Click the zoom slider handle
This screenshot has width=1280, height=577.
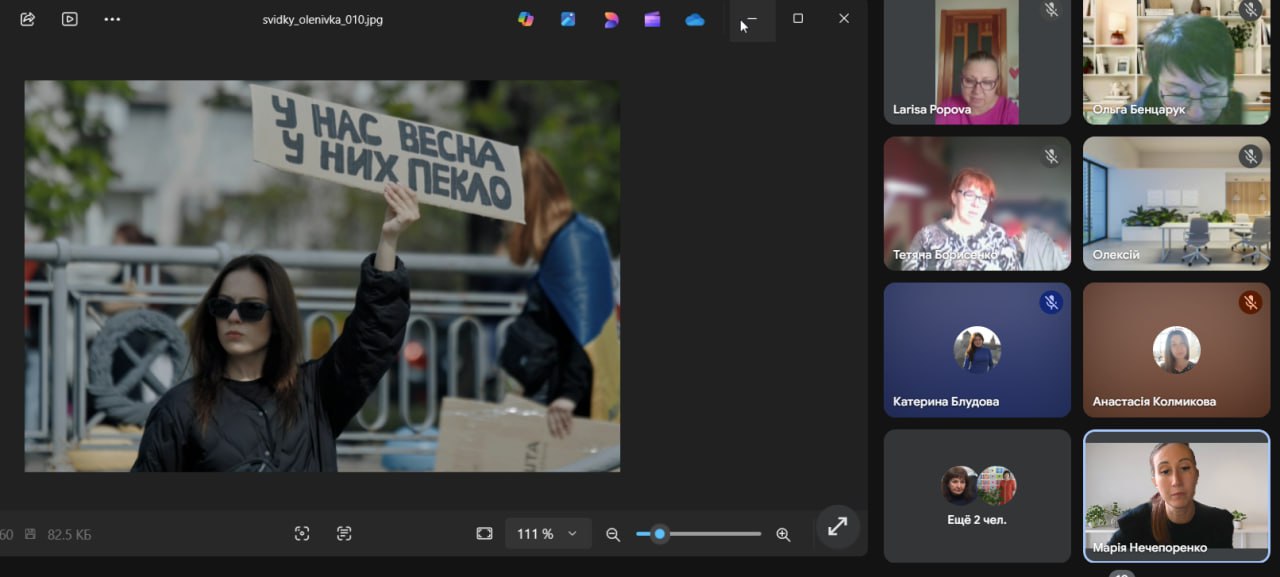click(660, 534)
